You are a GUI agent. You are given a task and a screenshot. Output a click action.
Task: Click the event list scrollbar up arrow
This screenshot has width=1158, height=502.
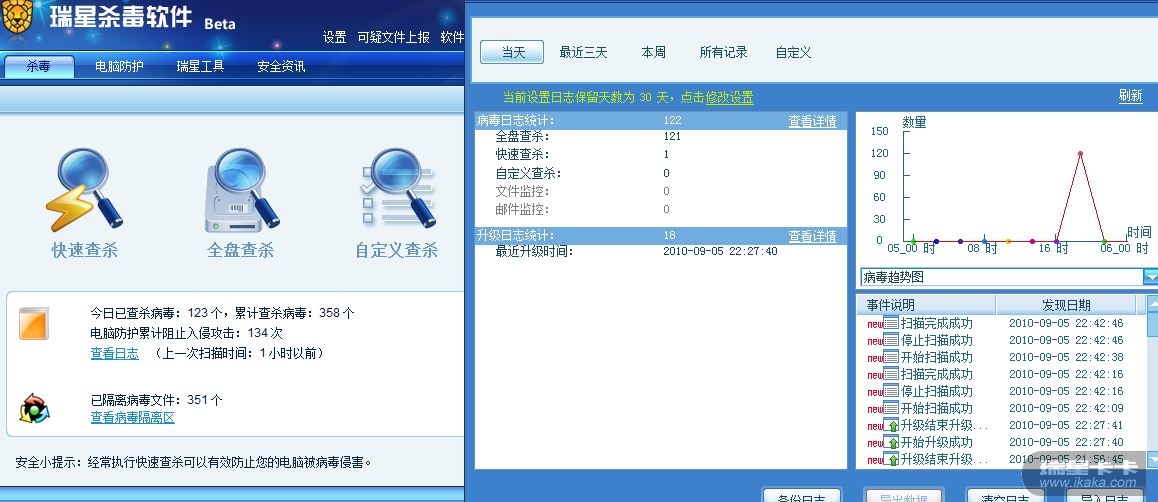click(1153, 303)
